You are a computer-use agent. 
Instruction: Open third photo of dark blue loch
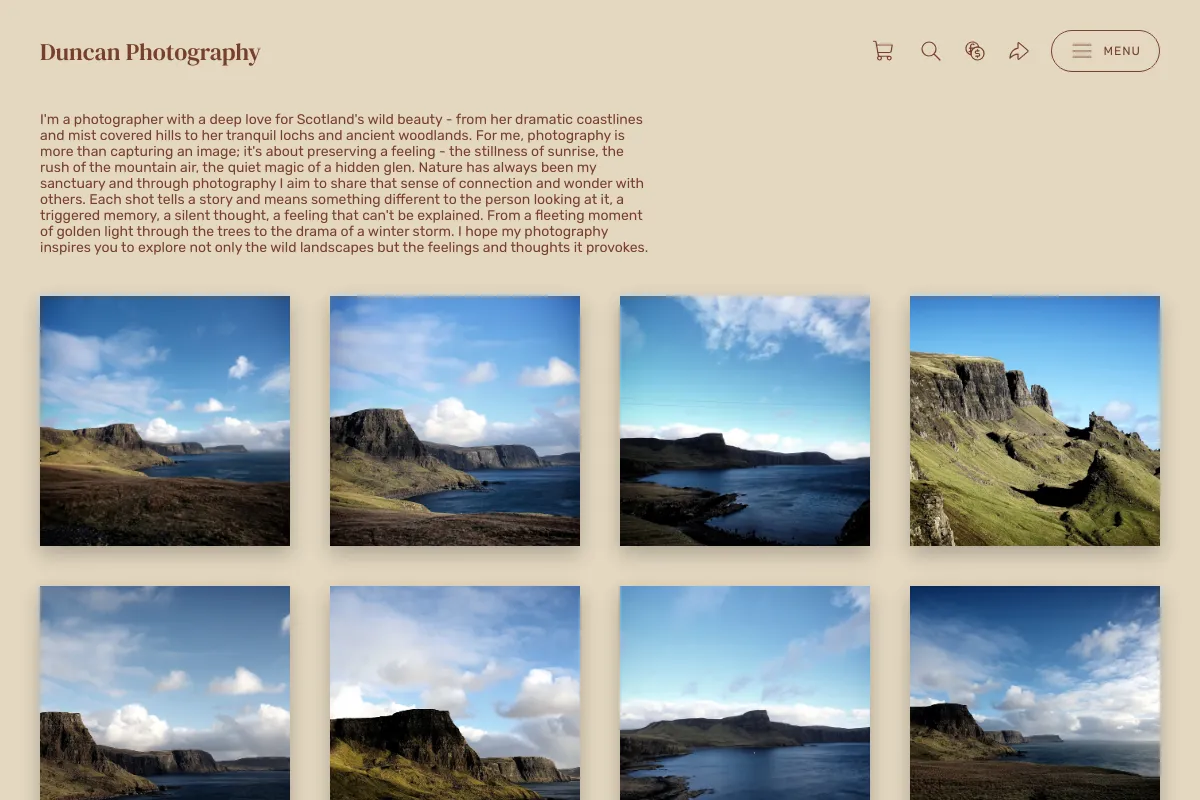click(x=745, y=421)
